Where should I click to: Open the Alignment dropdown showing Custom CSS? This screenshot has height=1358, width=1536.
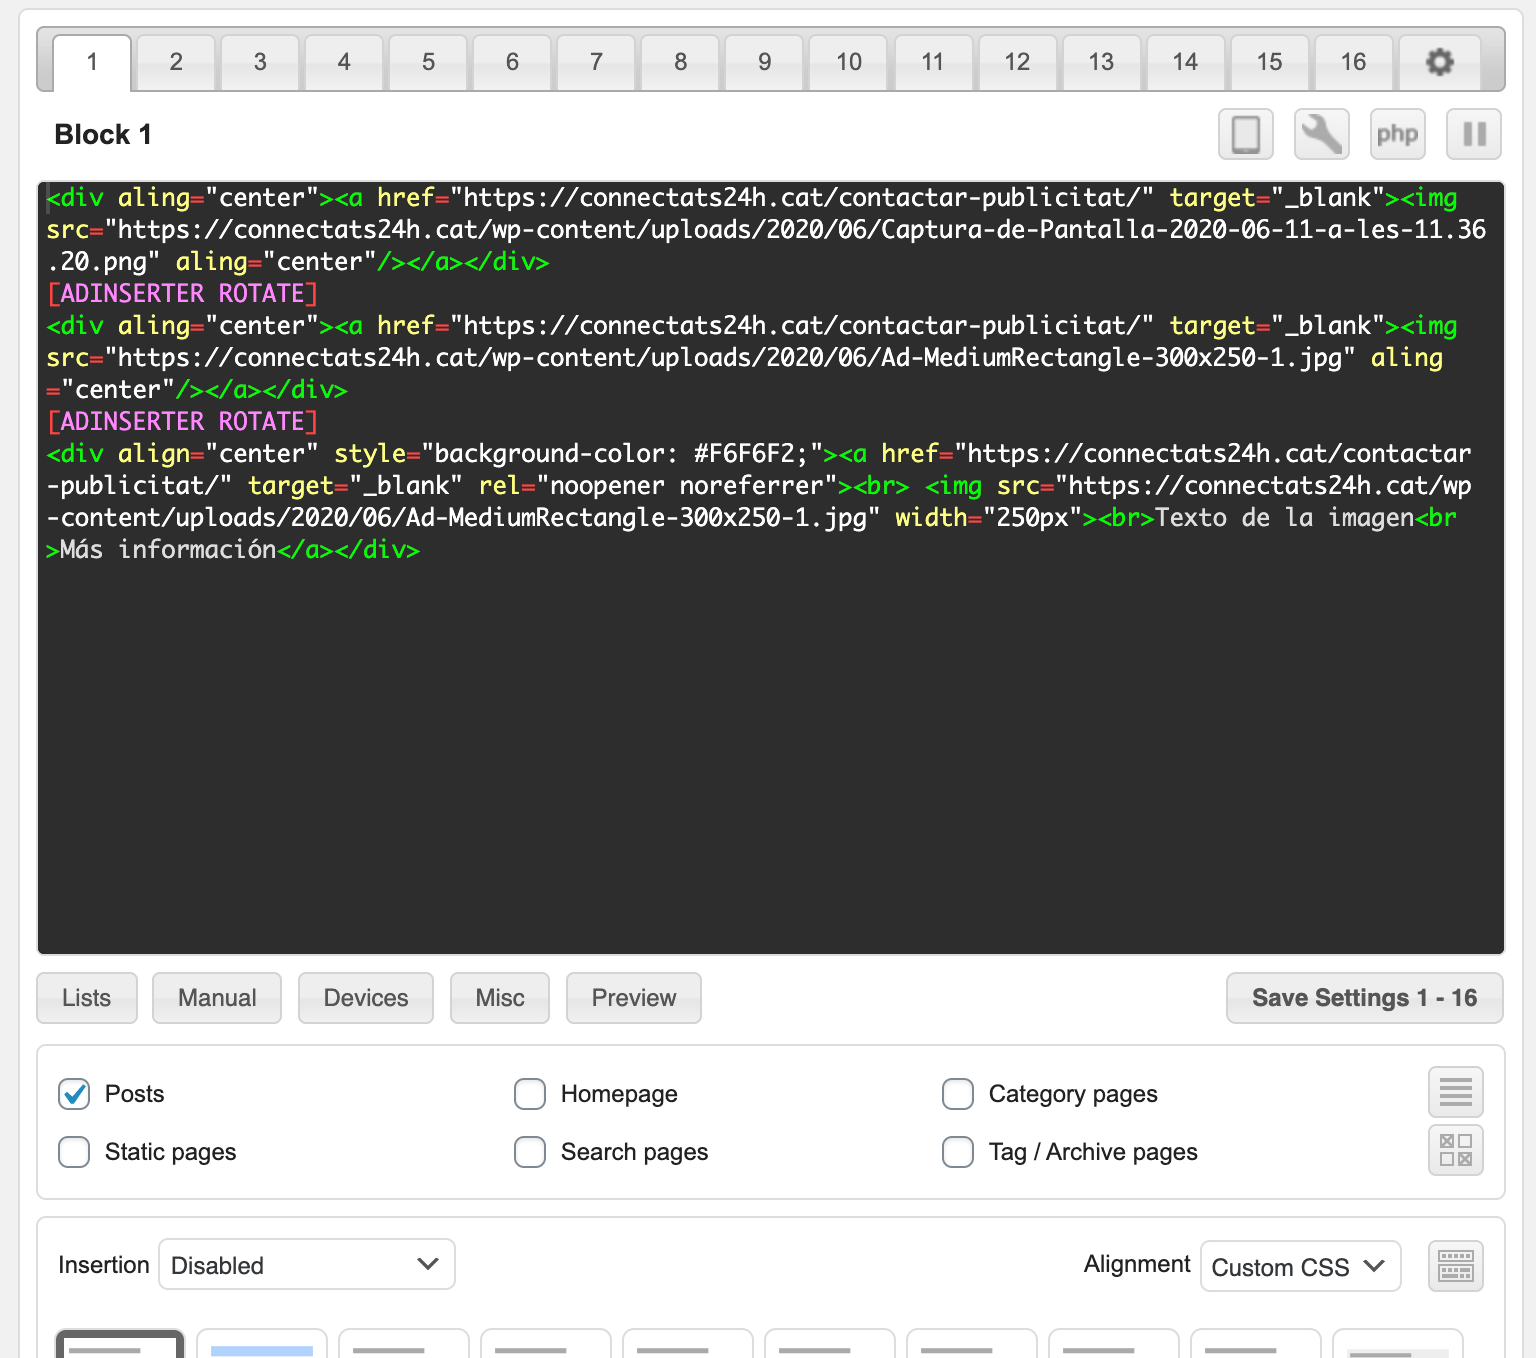click(x=1300, y=1267)
